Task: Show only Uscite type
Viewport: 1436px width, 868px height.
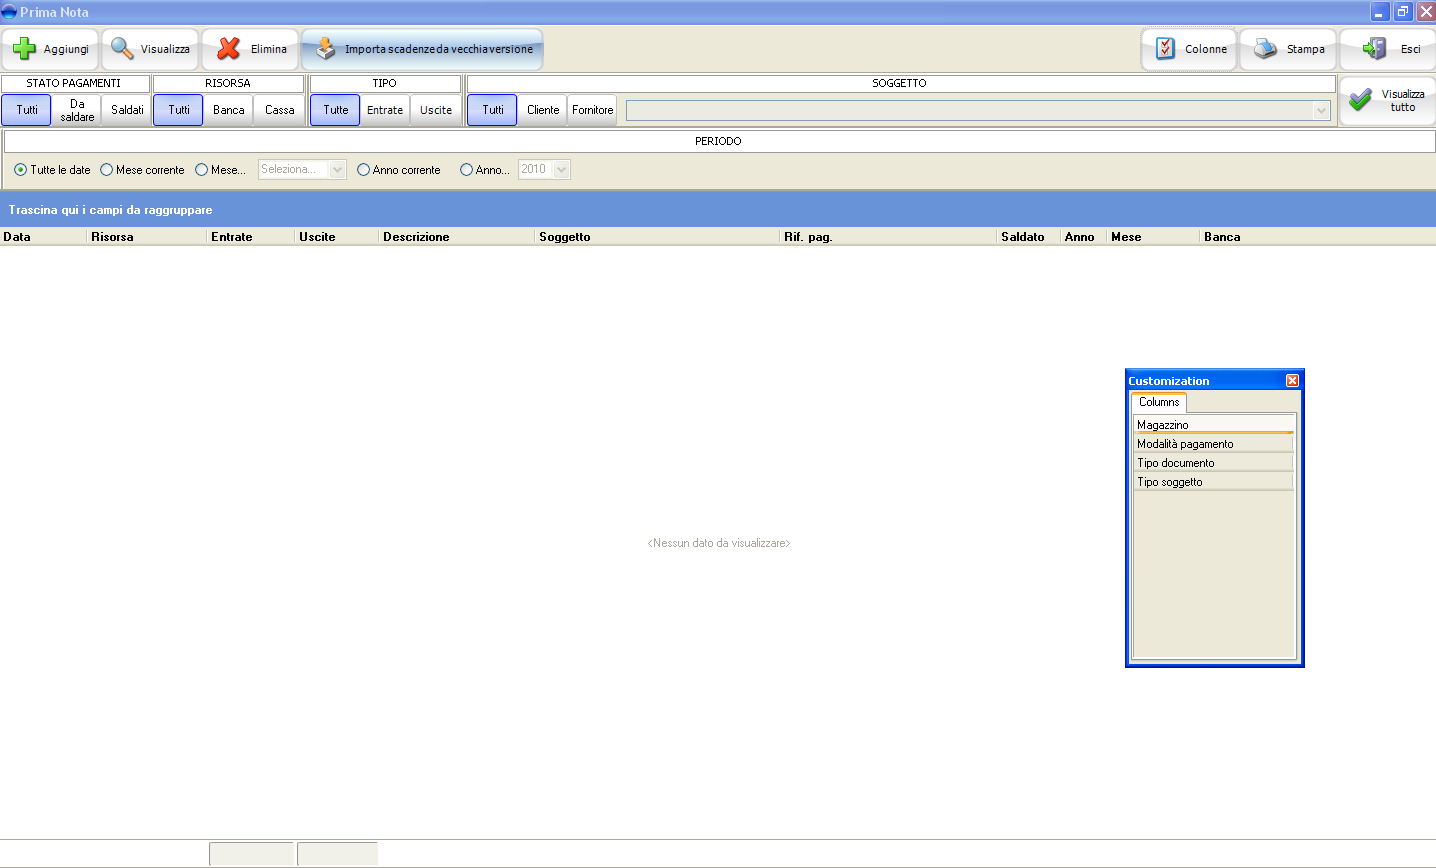Action: tap(436, 110)
